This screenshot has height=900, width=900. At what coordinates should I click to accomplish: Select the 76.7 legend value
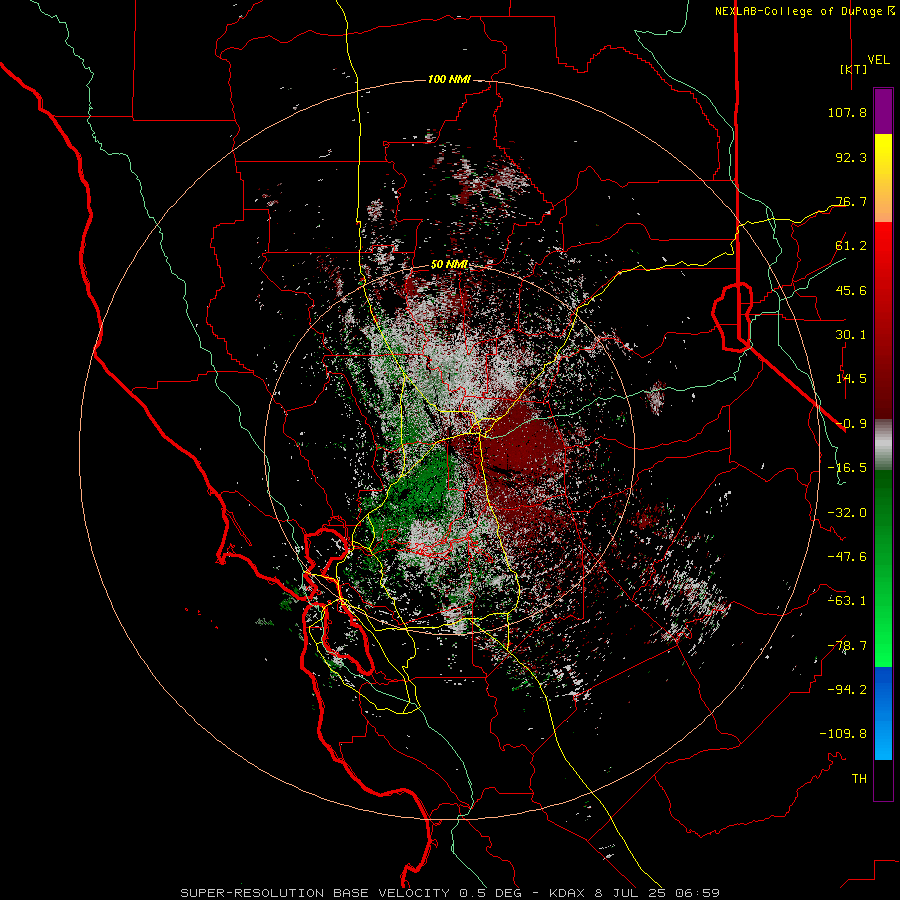pyautogui.click(x=851, y=201)
